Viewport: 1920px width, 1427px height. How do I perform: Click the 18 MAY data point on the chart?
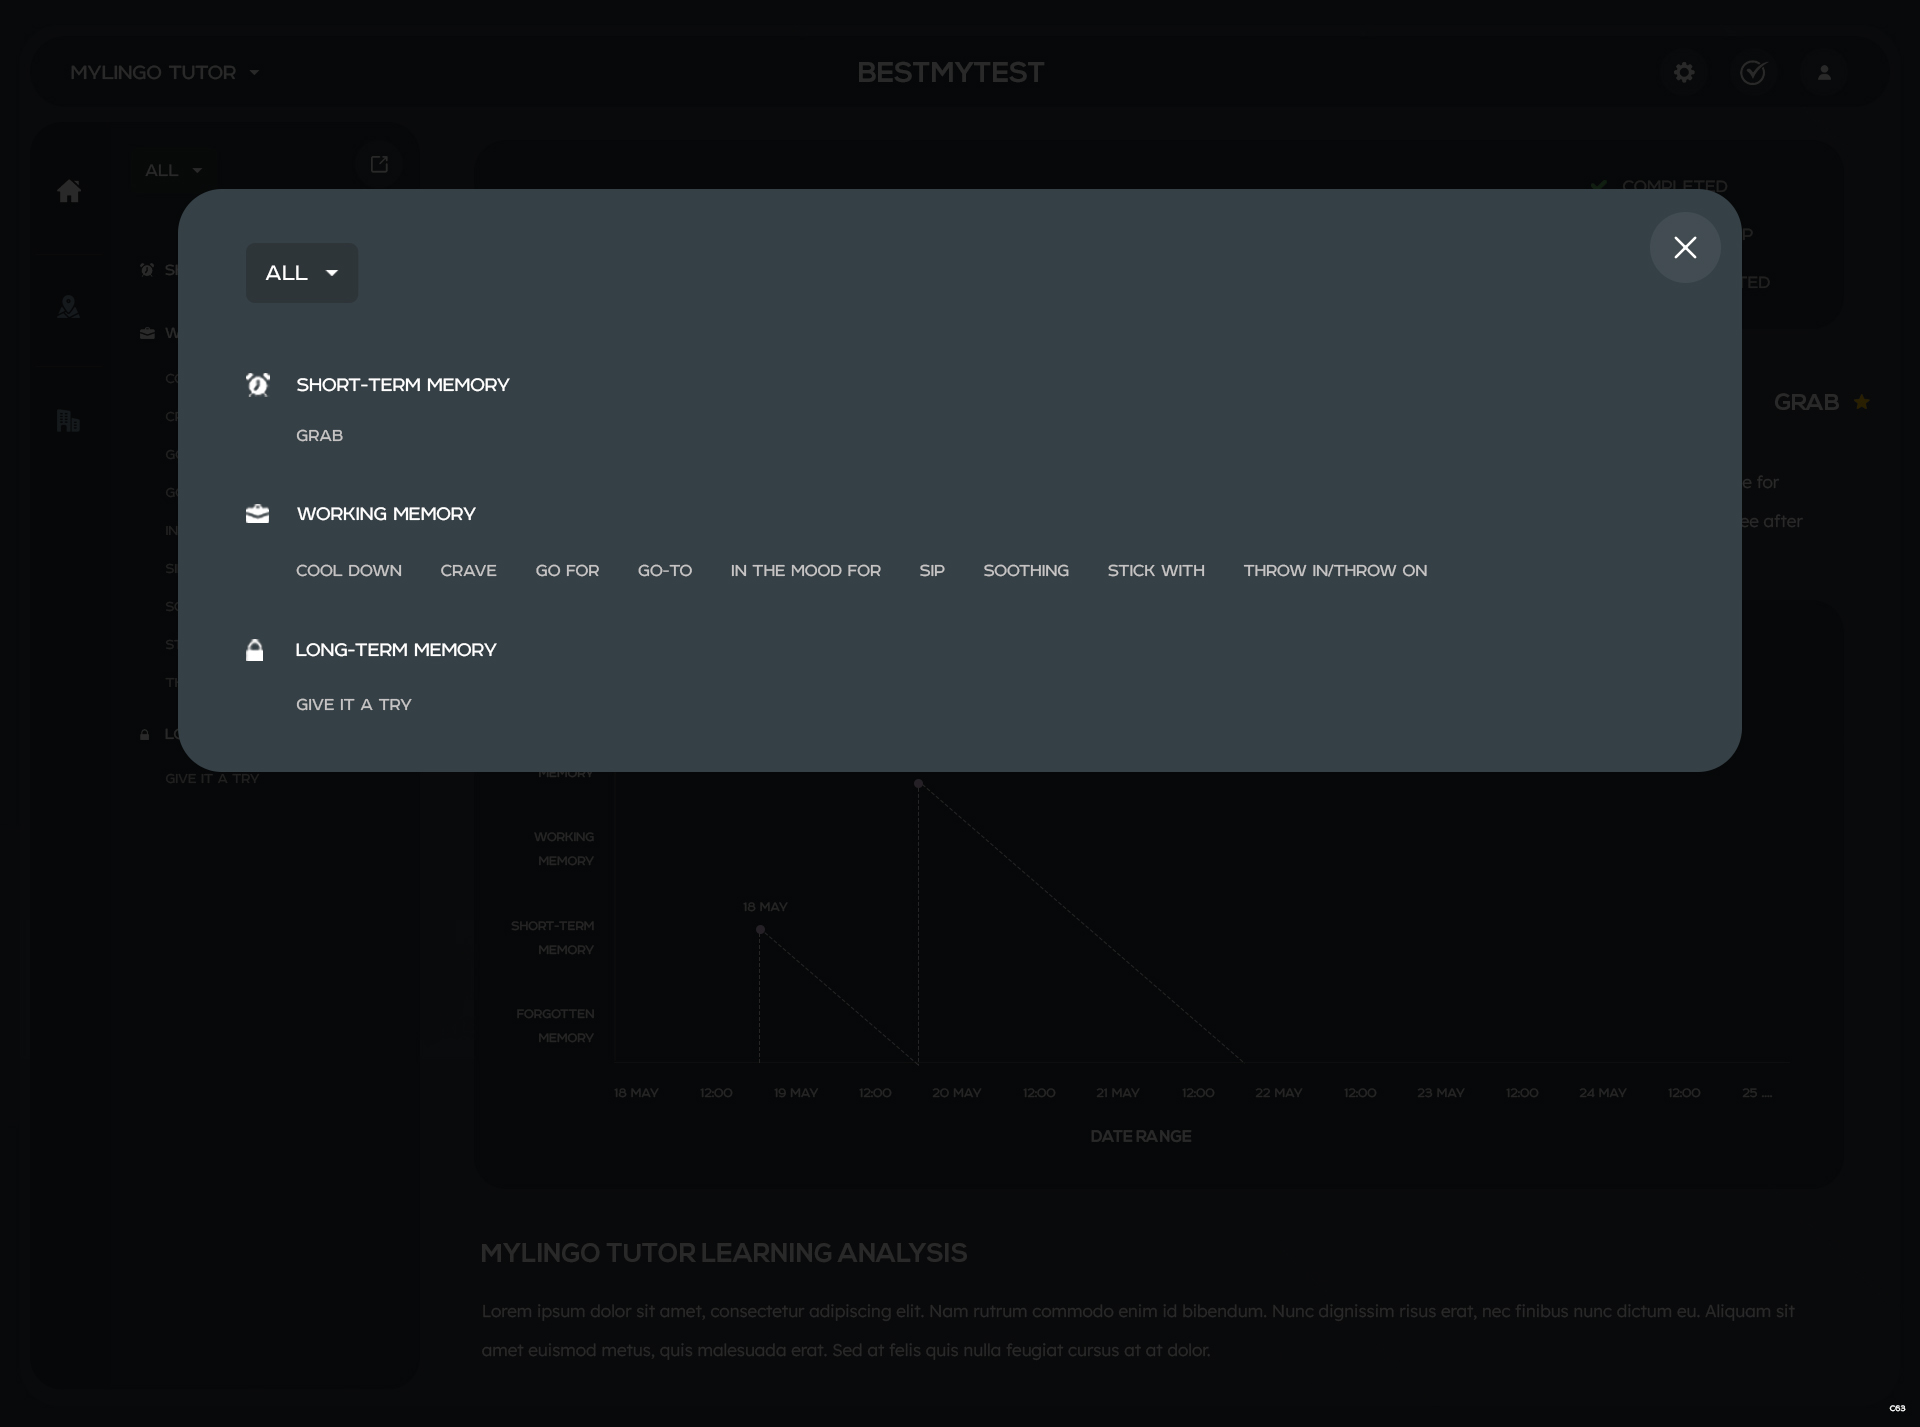point(760,930)
